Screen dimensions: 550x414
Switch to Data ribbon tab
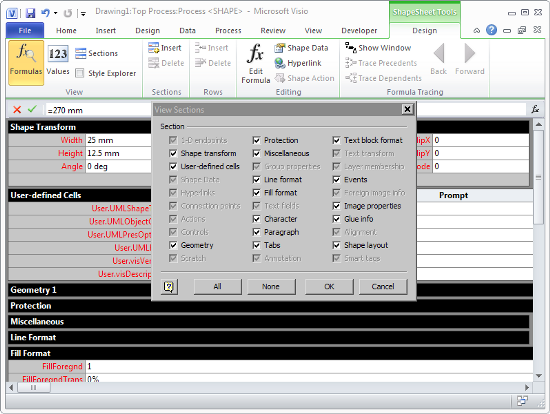click(187, 31)
